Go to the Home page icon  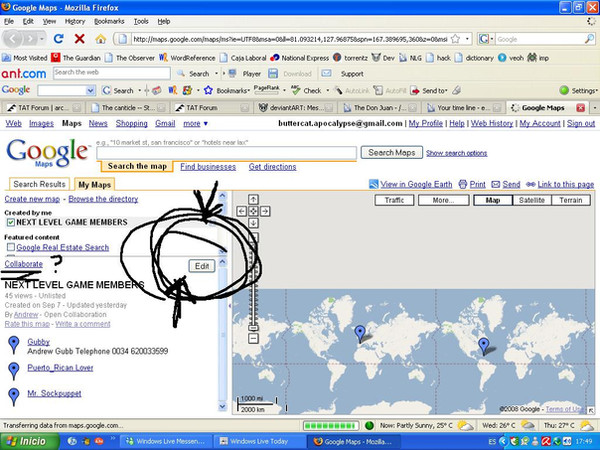pos(101,39)
